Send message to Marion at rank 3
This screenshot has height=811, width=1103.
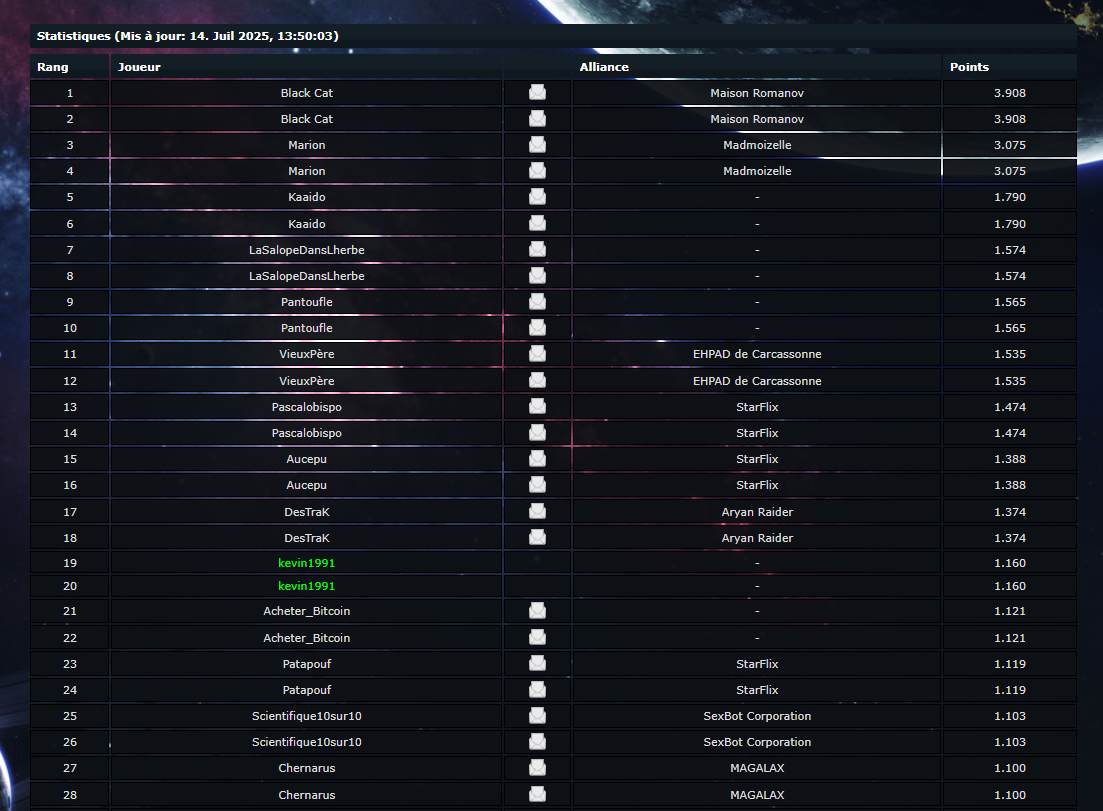(x=537, y=145)
